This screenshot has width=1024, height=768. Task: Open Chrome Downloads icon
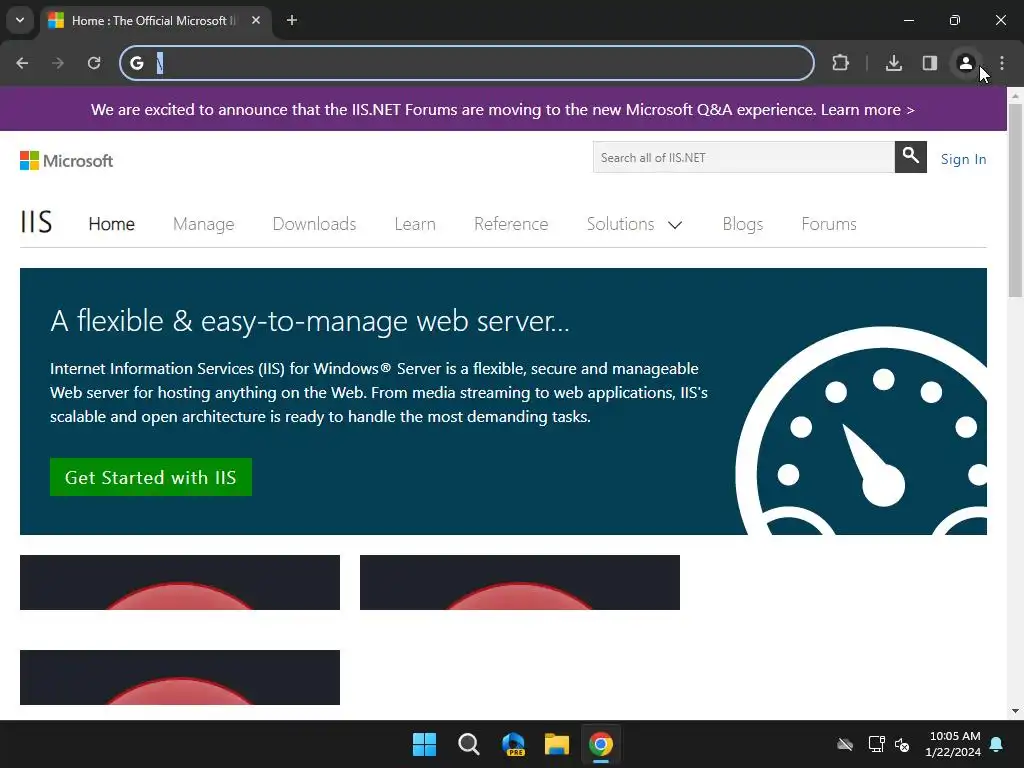tap(894, 63)
